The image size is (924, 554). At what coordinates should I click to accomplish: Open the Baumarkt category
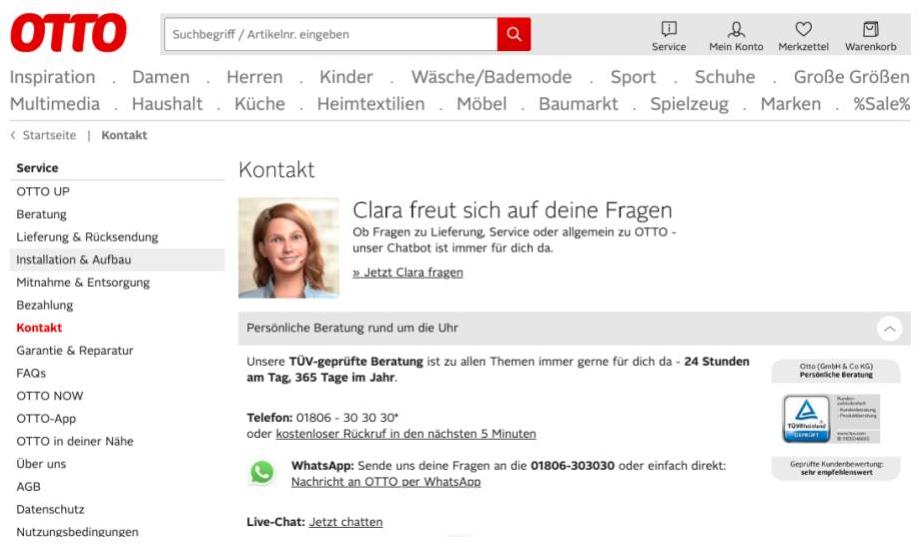click(578, 104)
